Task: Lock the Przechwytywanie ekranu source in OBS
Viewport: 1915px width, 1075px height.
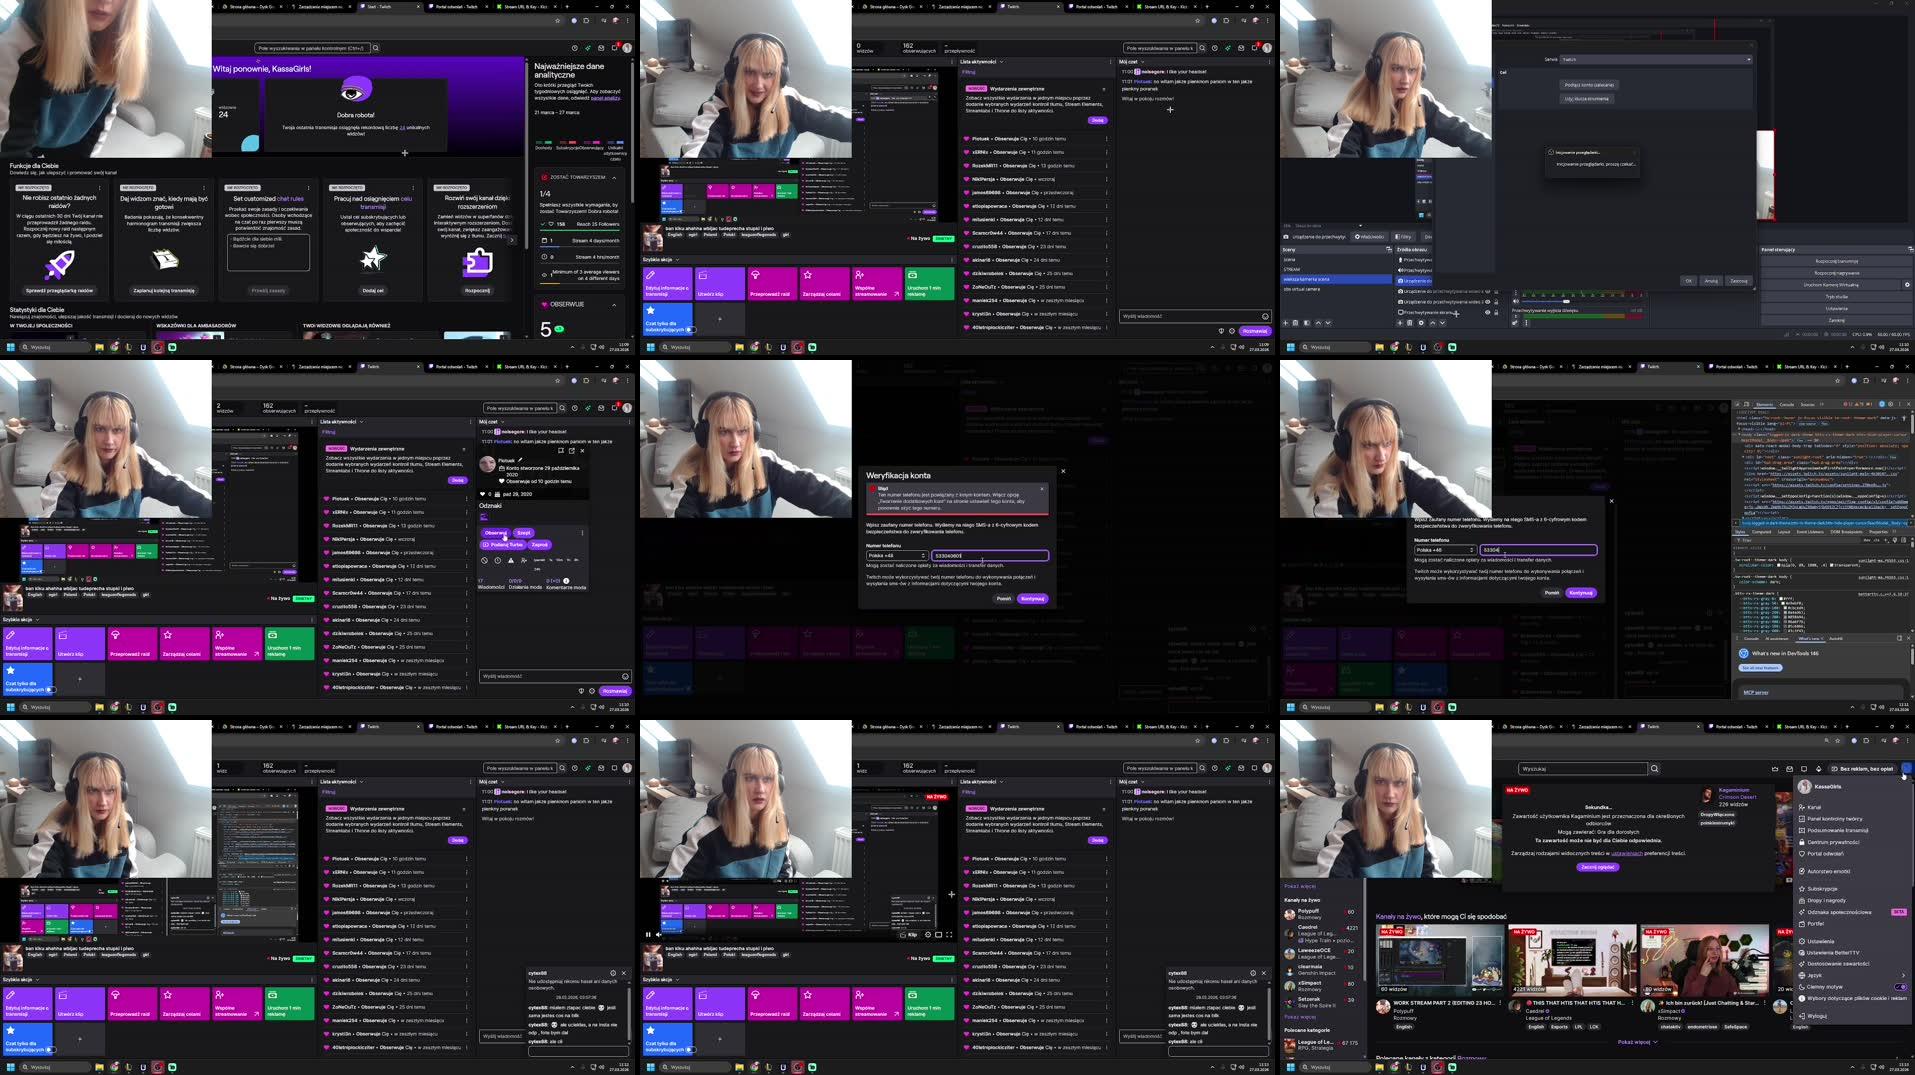Action: (1496, 312)
